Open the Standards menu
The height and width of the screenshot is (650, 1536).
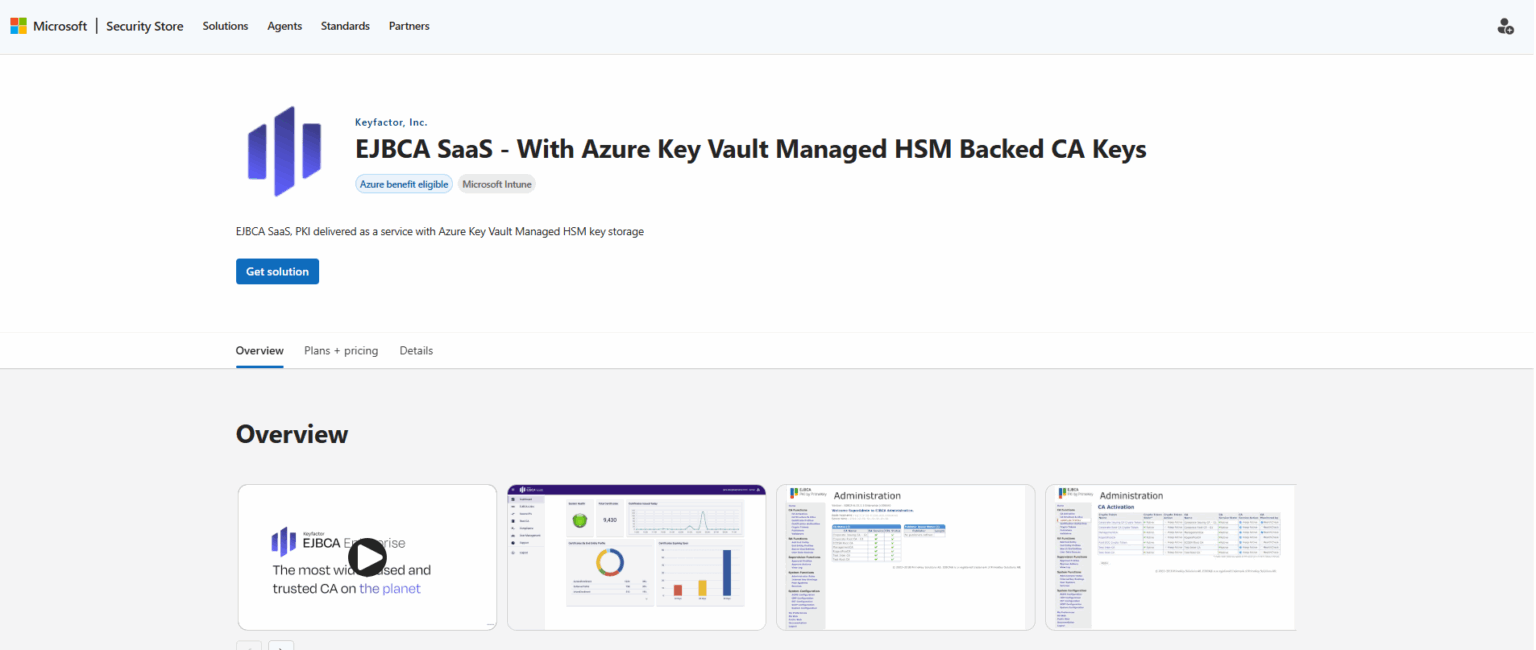(345, 26)
